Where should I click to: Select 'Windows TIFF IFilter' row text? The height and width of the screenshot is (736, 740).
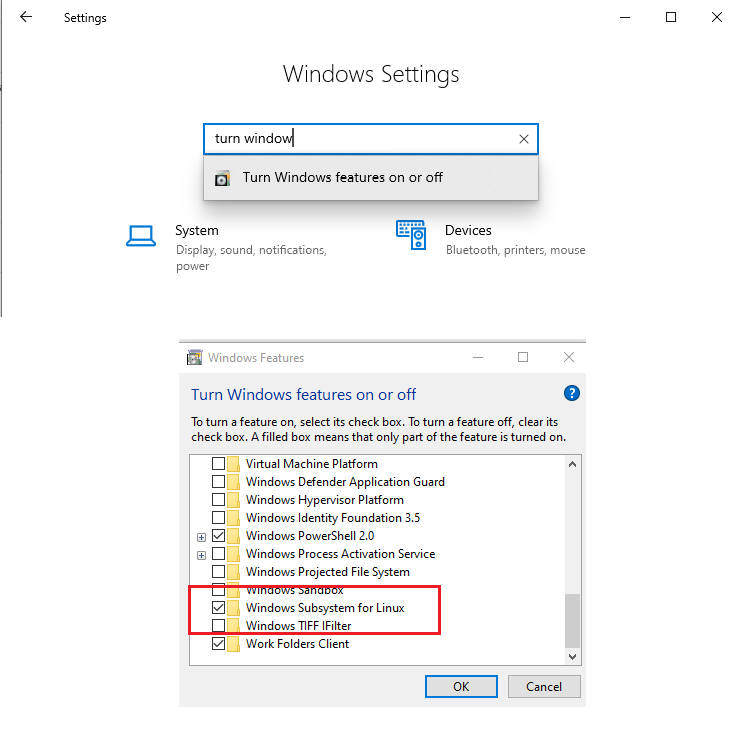click(299, 626)
